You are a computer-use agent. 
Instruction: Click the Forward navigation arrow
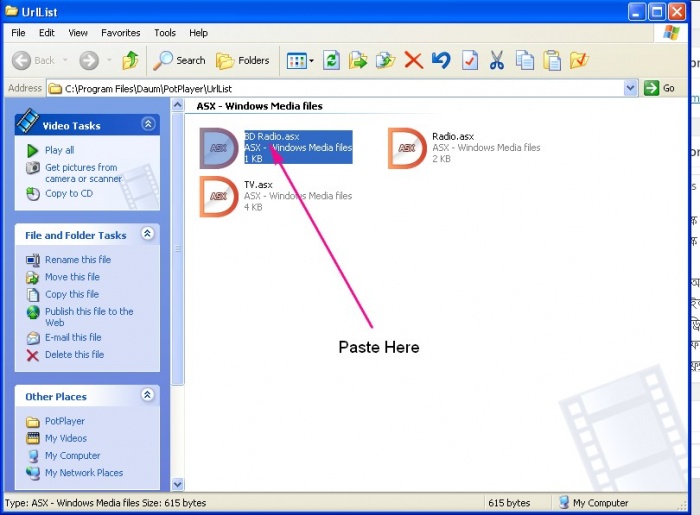coord(89,60)
